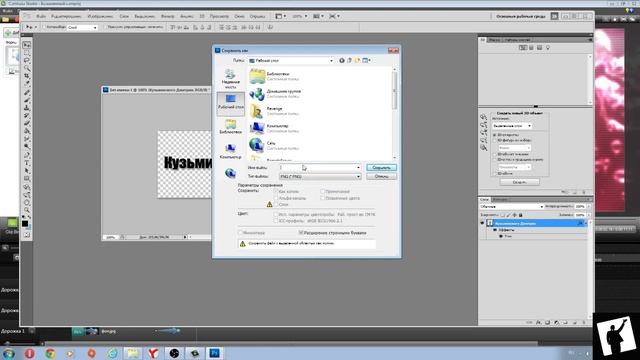
Task: Click the Back arrow in the save dialog
Action: click(342, 60)
